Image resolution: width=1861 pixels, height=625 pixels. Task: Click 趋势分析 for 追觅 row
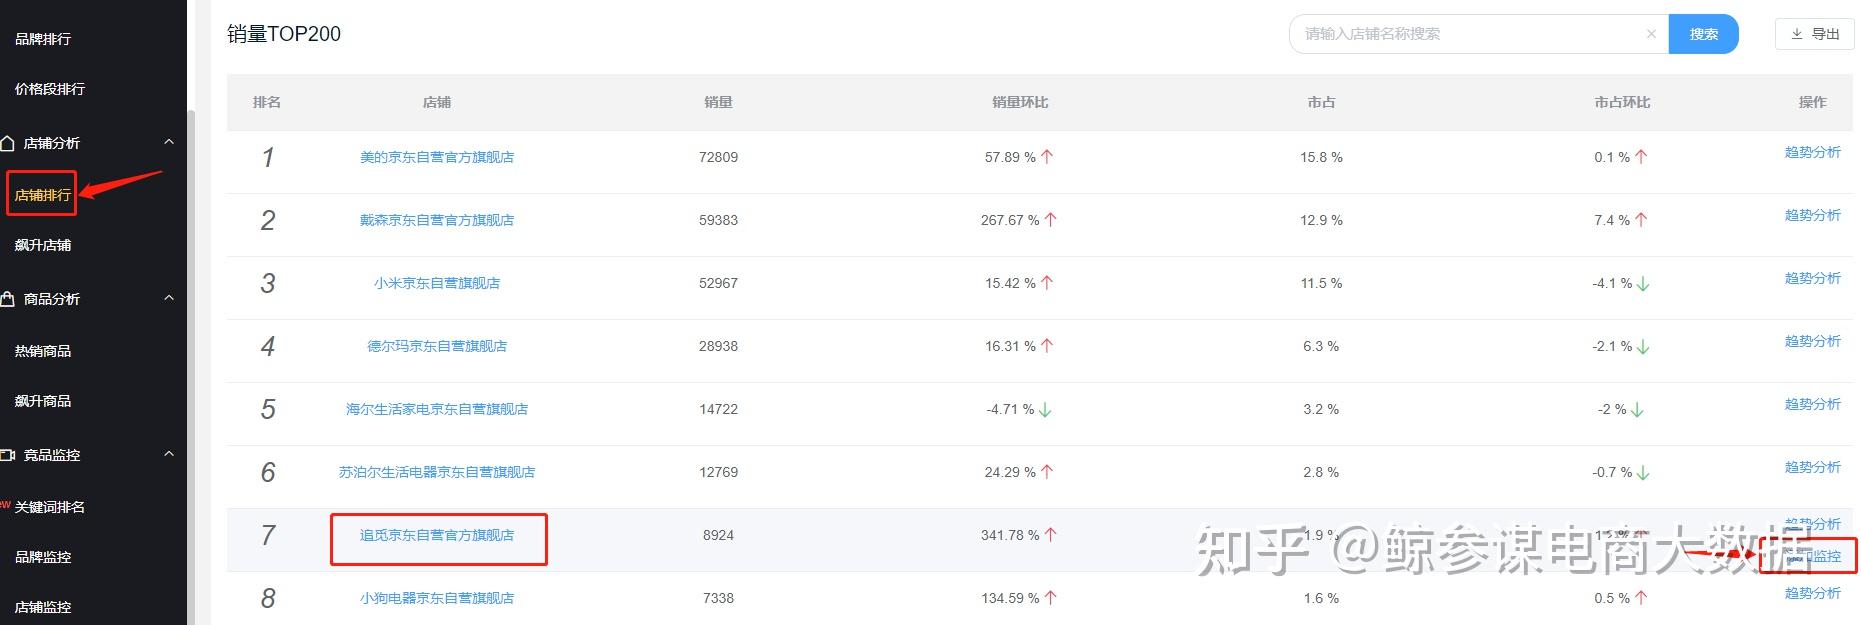[x=1812, y=524]
